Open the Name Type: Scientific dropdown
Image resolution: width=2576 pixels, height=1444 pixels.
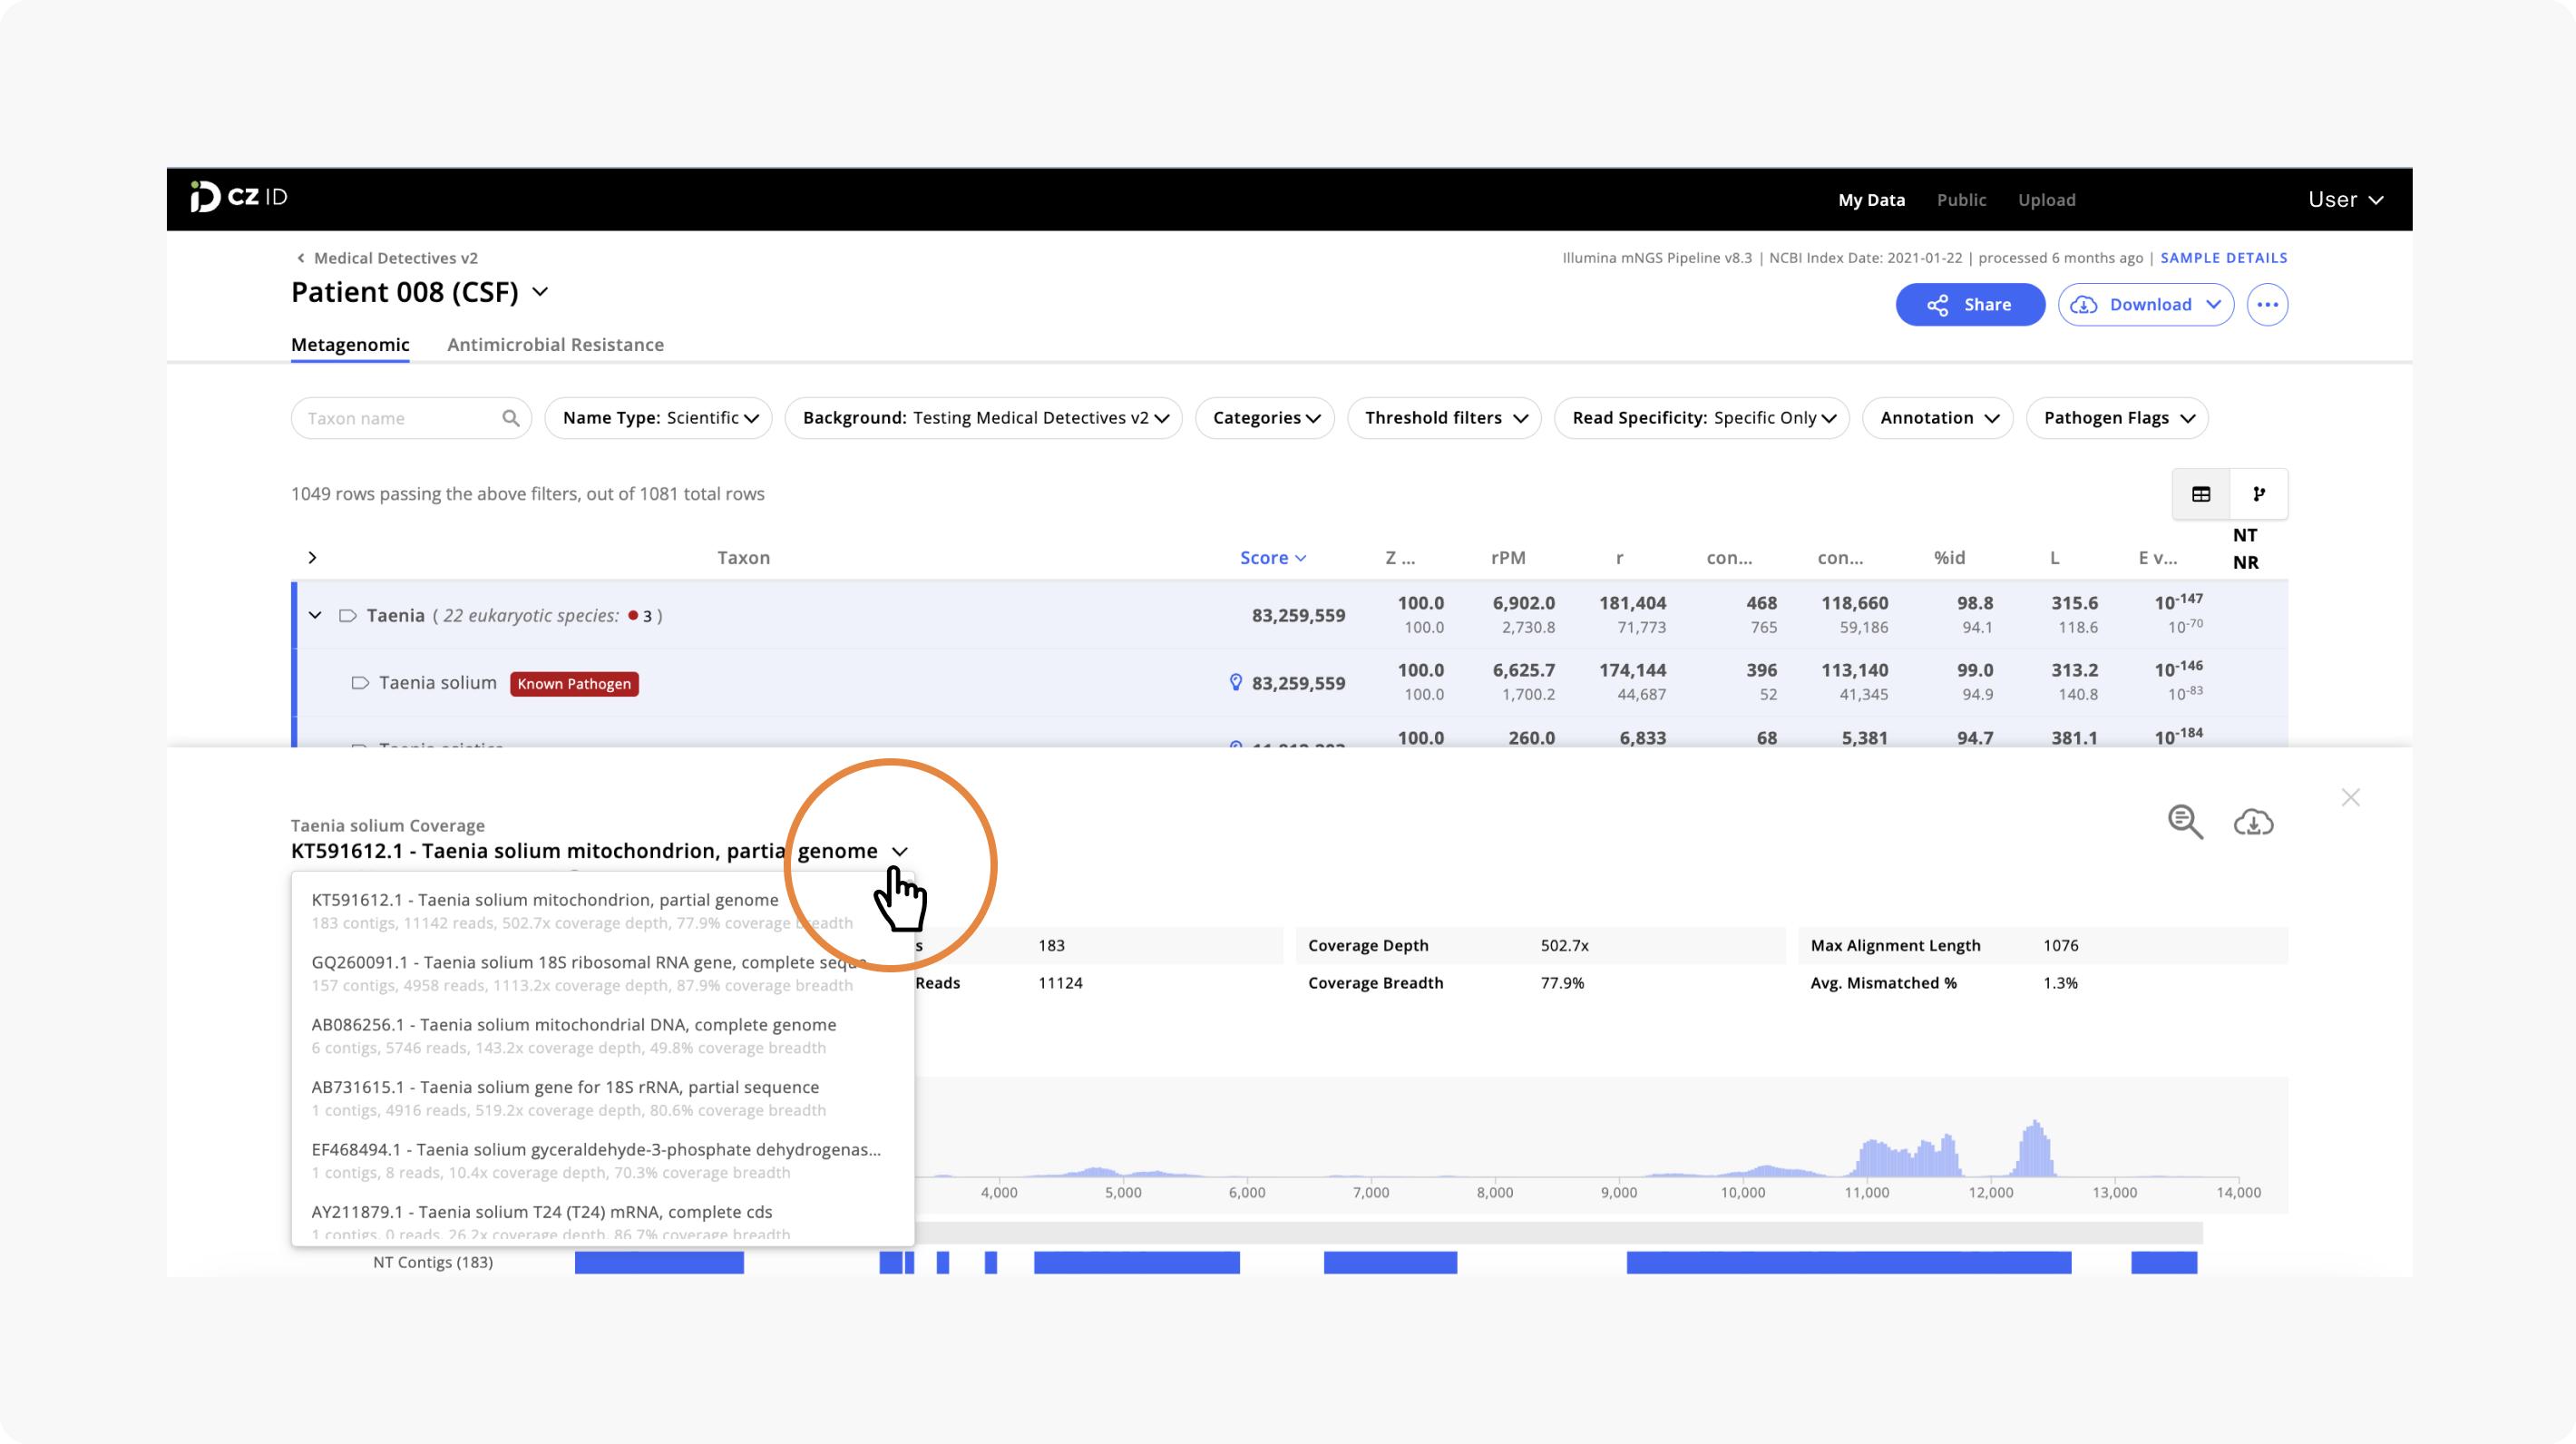coord(659,418)
